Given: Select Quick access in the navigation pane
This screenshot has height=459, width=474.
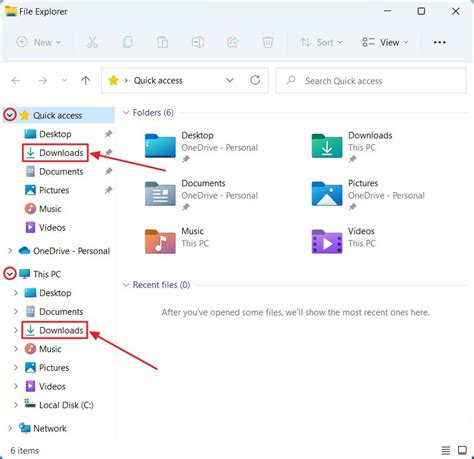Looking at the screenshot, I should click(57, 115).
